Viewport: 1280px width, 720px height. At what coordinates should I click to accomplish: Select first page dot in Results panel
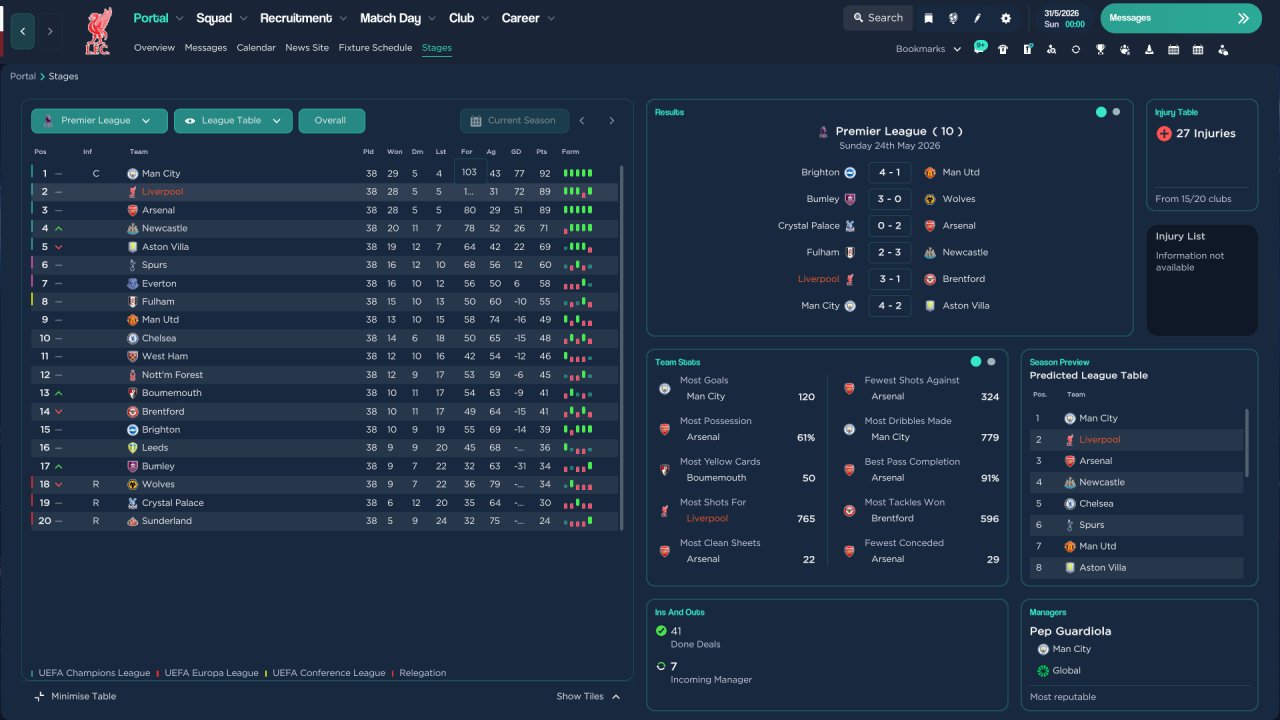point(1101,112)
